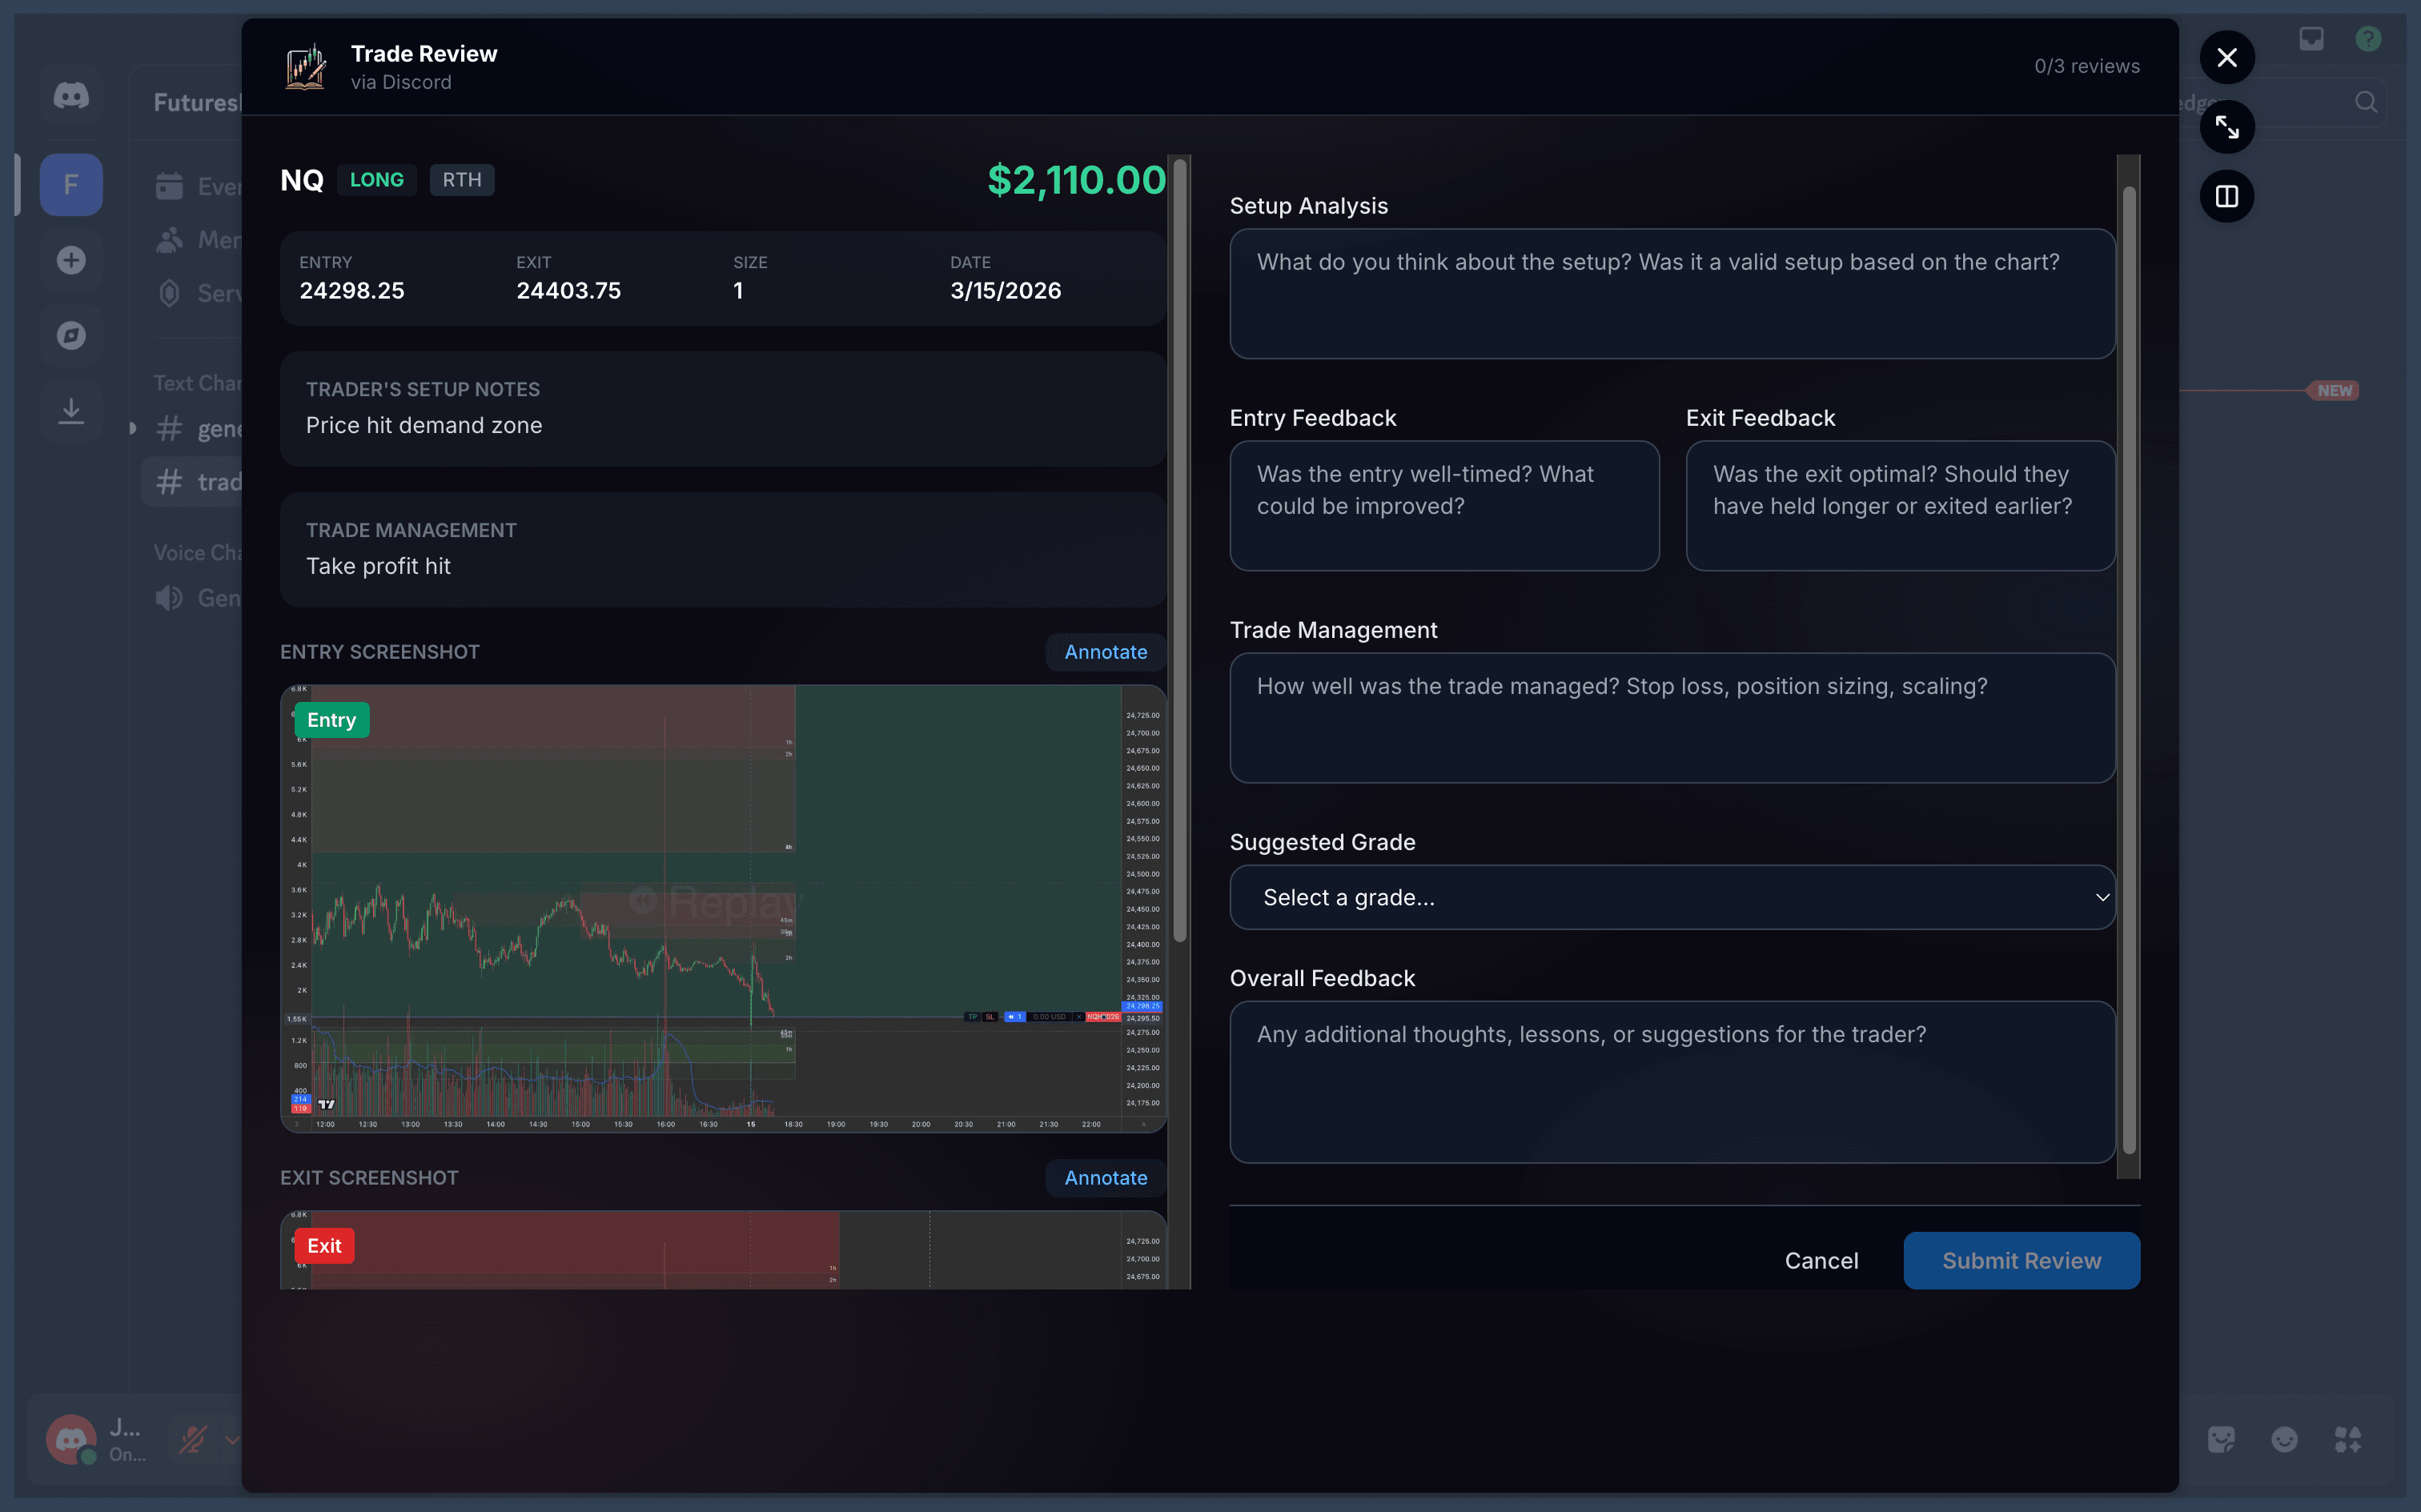Click the inbox icon in the top right

click(x=2311, y=39)
